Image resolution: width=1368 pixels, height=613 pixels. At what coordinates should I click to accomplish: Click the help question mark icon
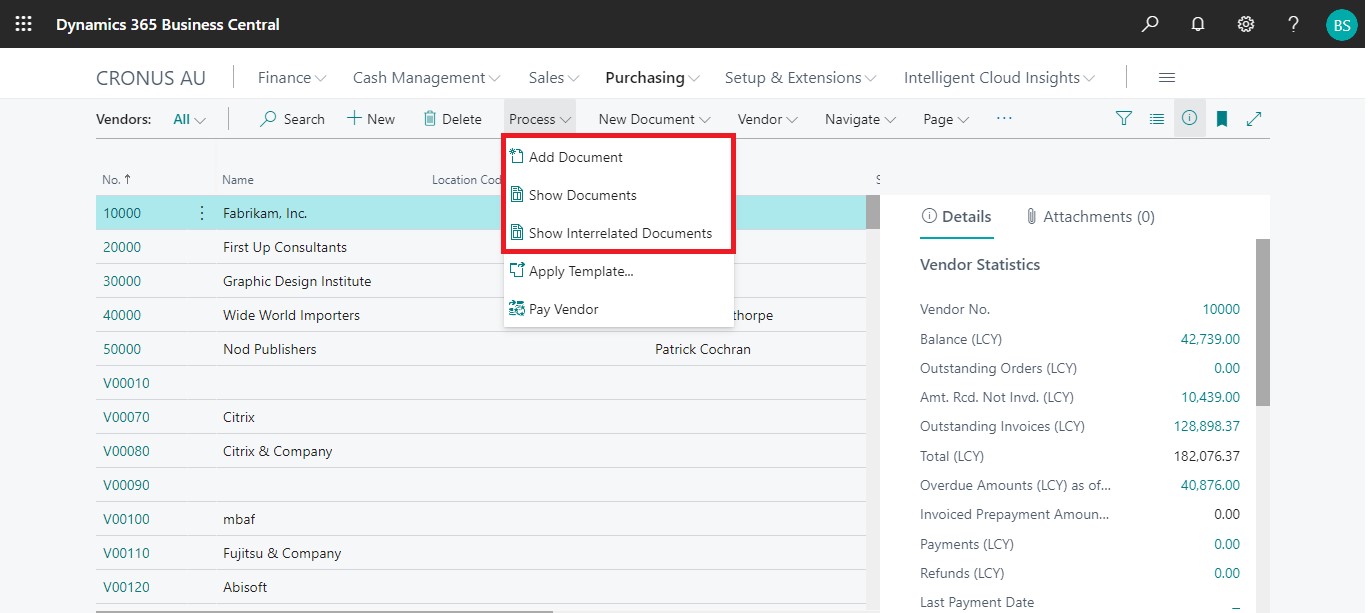coord(1293,24)
